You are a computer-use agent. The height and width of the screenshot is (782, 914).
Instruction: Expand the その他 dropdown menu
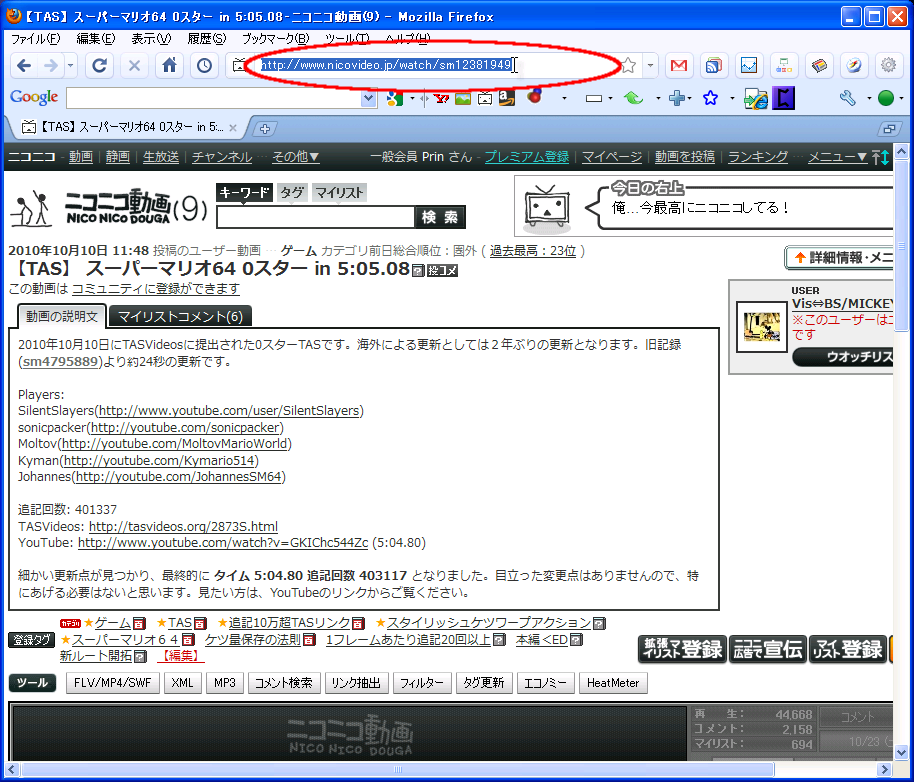click(295, 157)
